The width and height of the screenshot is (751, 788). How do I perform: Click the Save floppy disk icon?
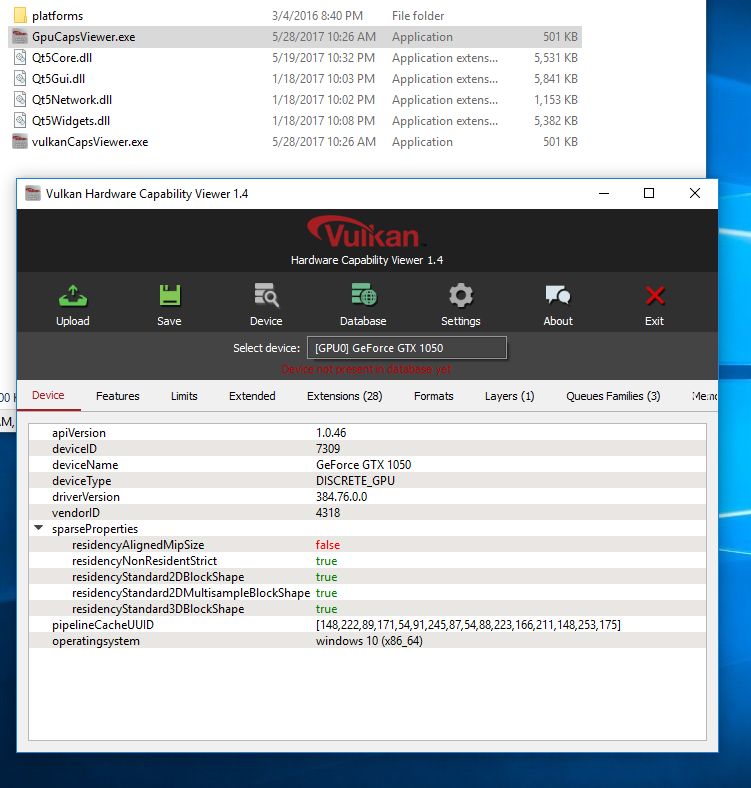(169, 296)
